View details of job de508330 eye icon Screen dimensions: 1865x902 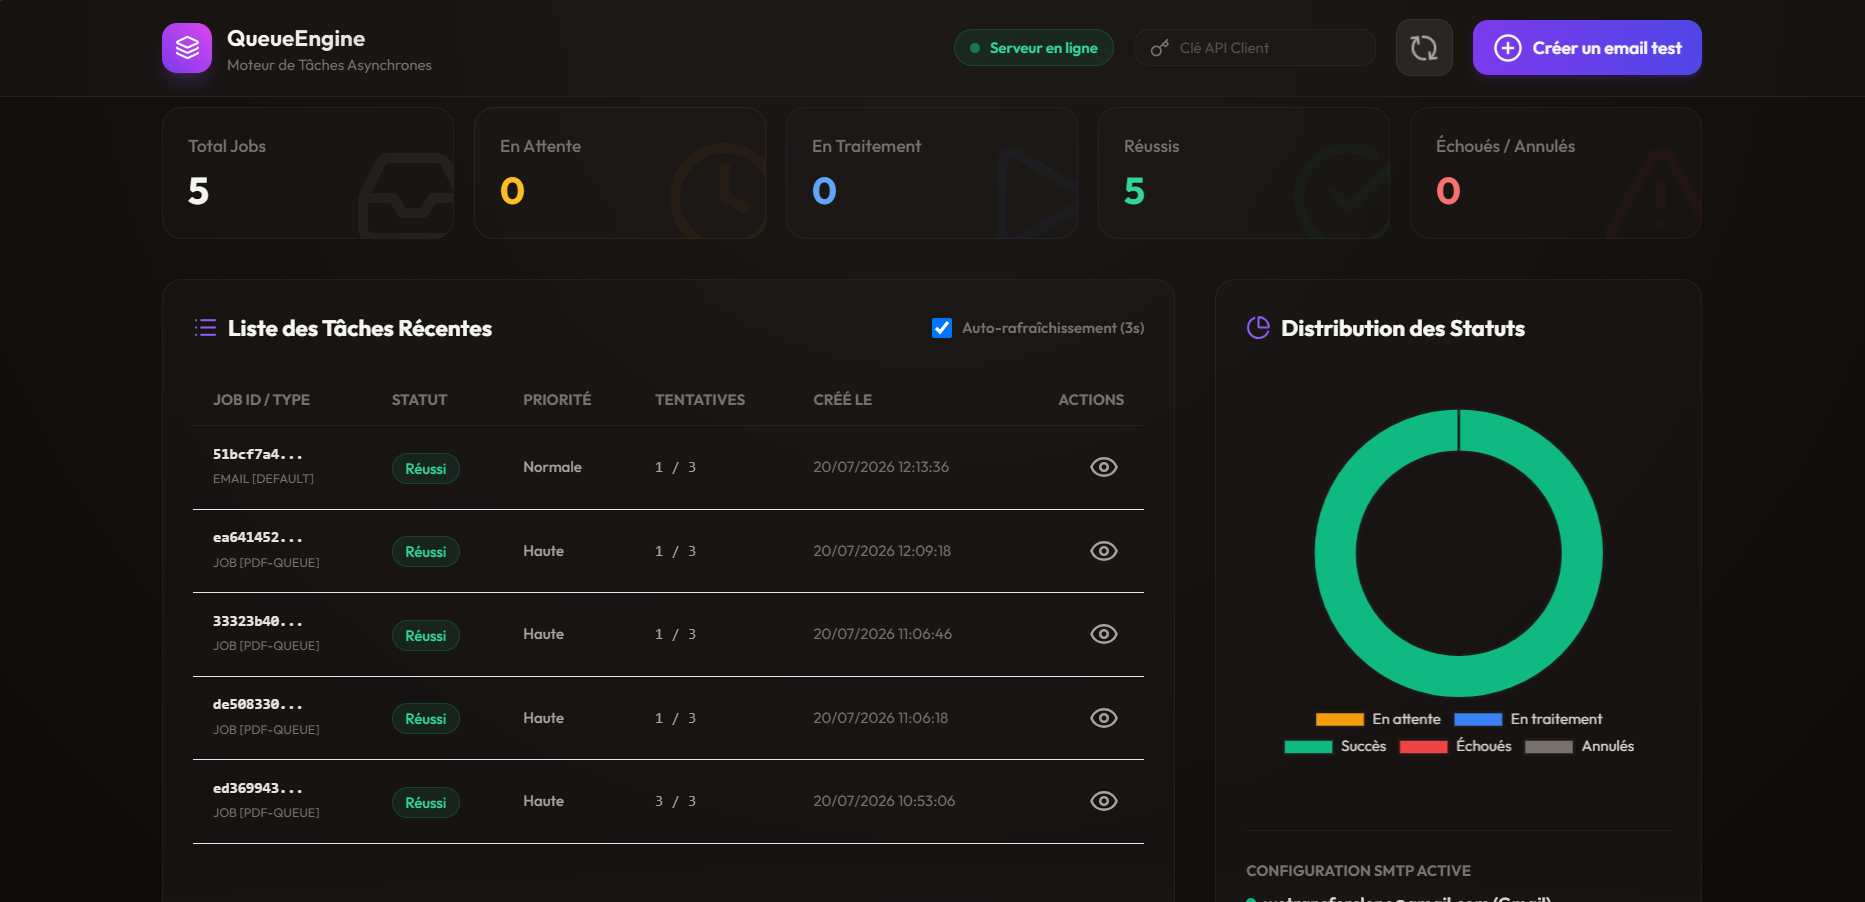point(1103,718)
